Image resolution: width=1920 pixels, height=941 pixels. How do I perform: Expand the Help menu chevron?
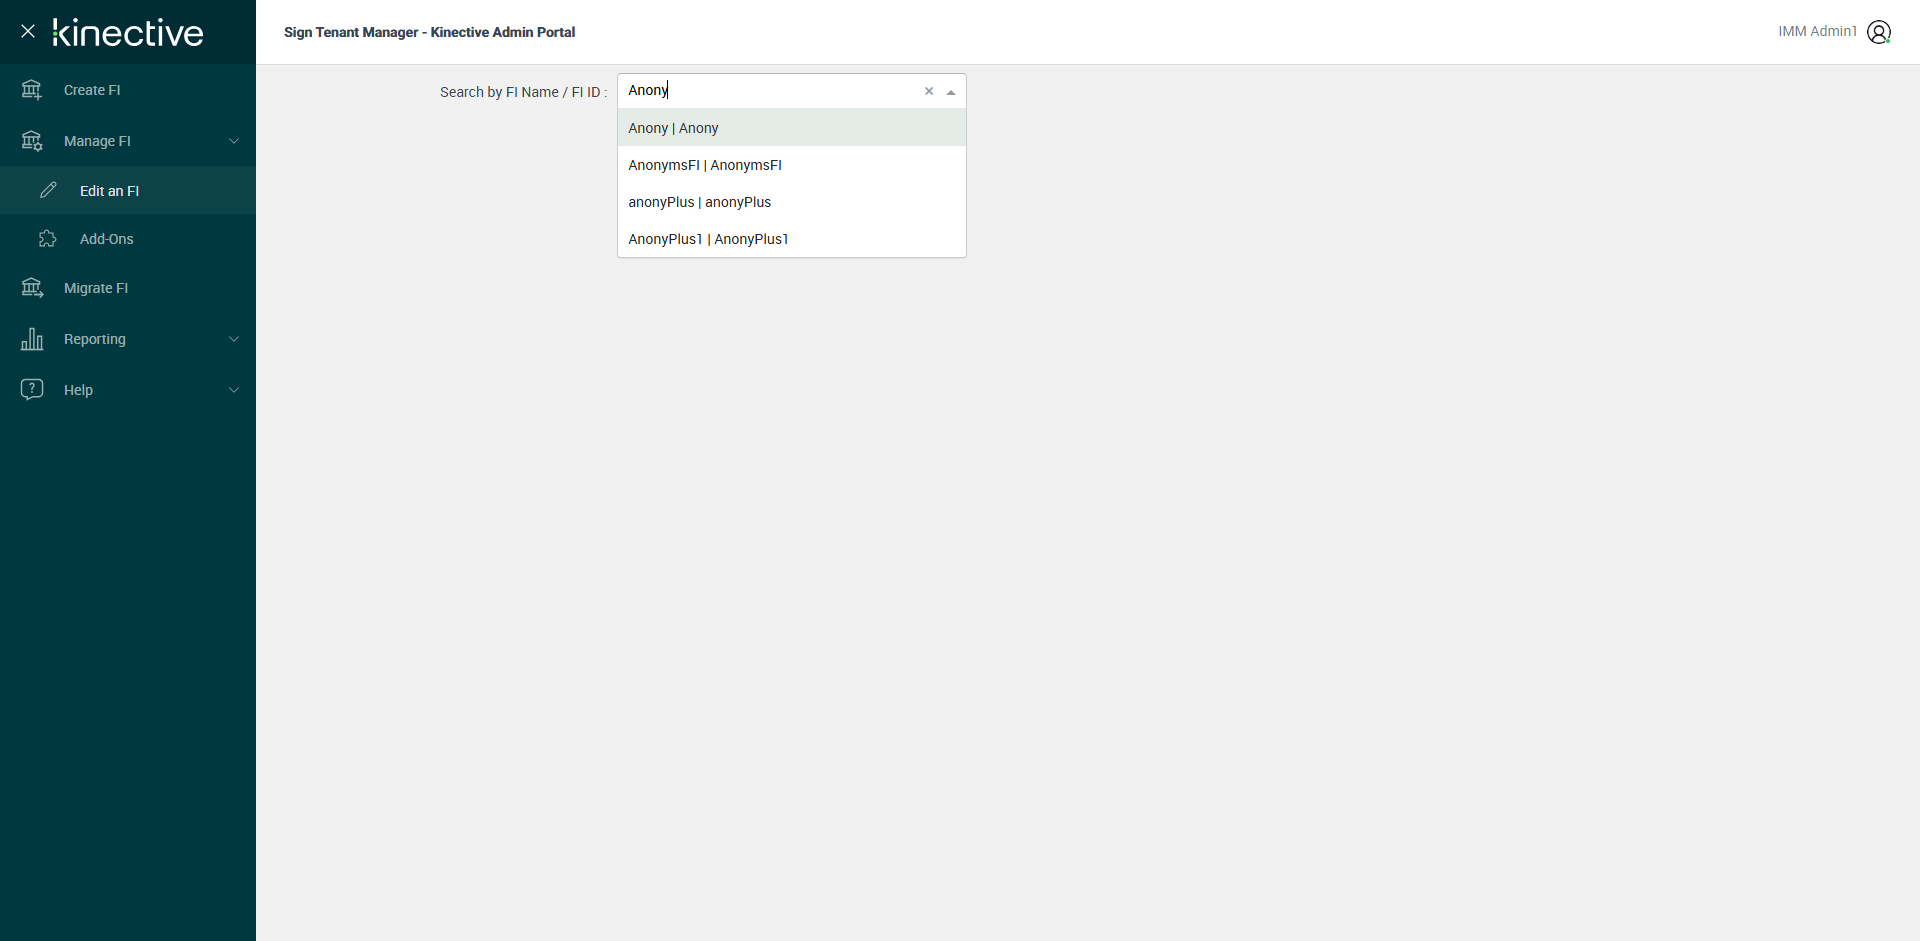pos(234,390)
